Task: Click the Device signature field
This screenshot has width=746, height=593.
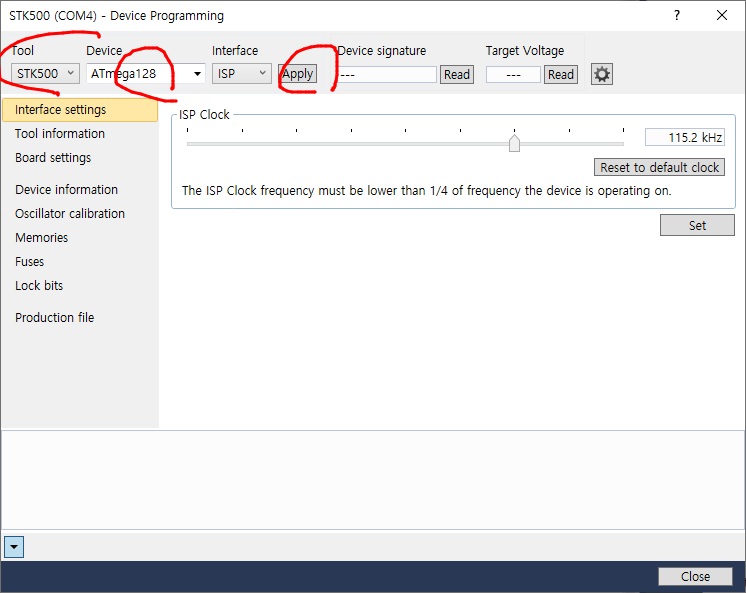Action: click(386, 75)
